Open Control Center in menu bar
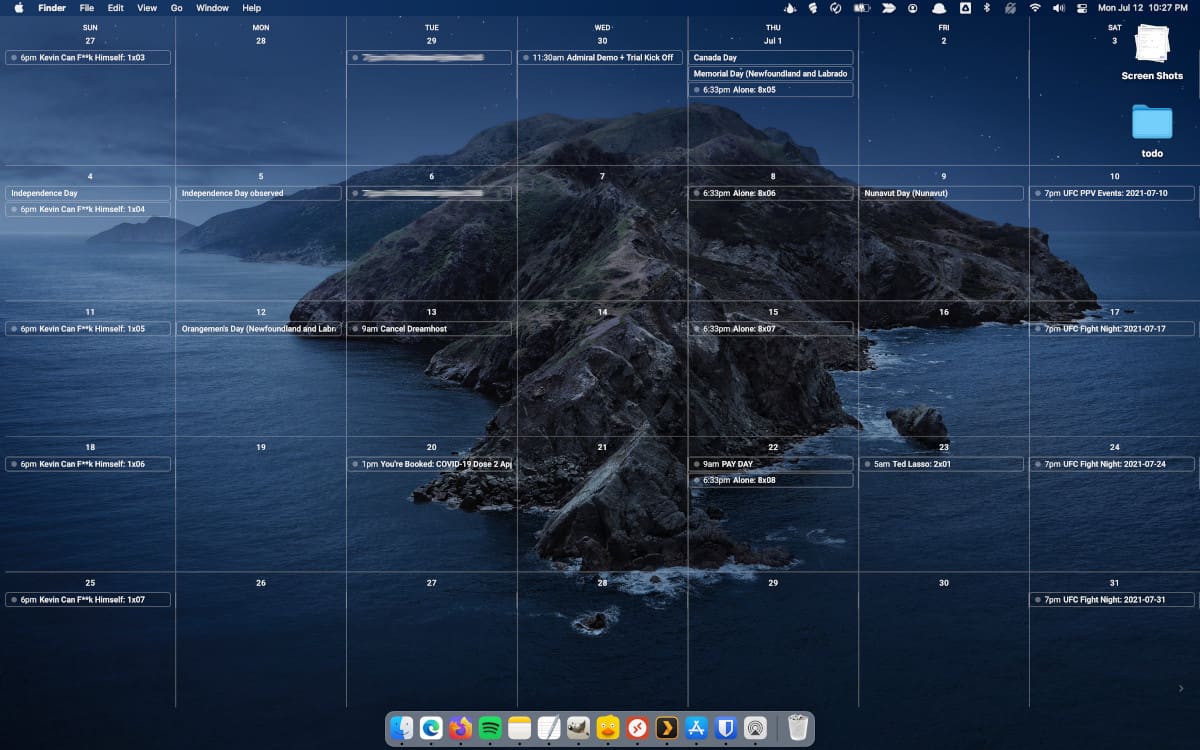This screenshot has width=1200, height=750. pos(1081,8)
